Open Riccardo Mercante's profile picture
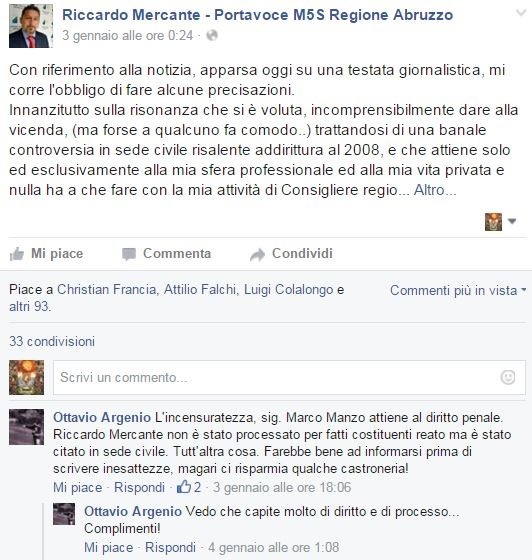Viewport: 532px width, 560px height. [31, 26]
